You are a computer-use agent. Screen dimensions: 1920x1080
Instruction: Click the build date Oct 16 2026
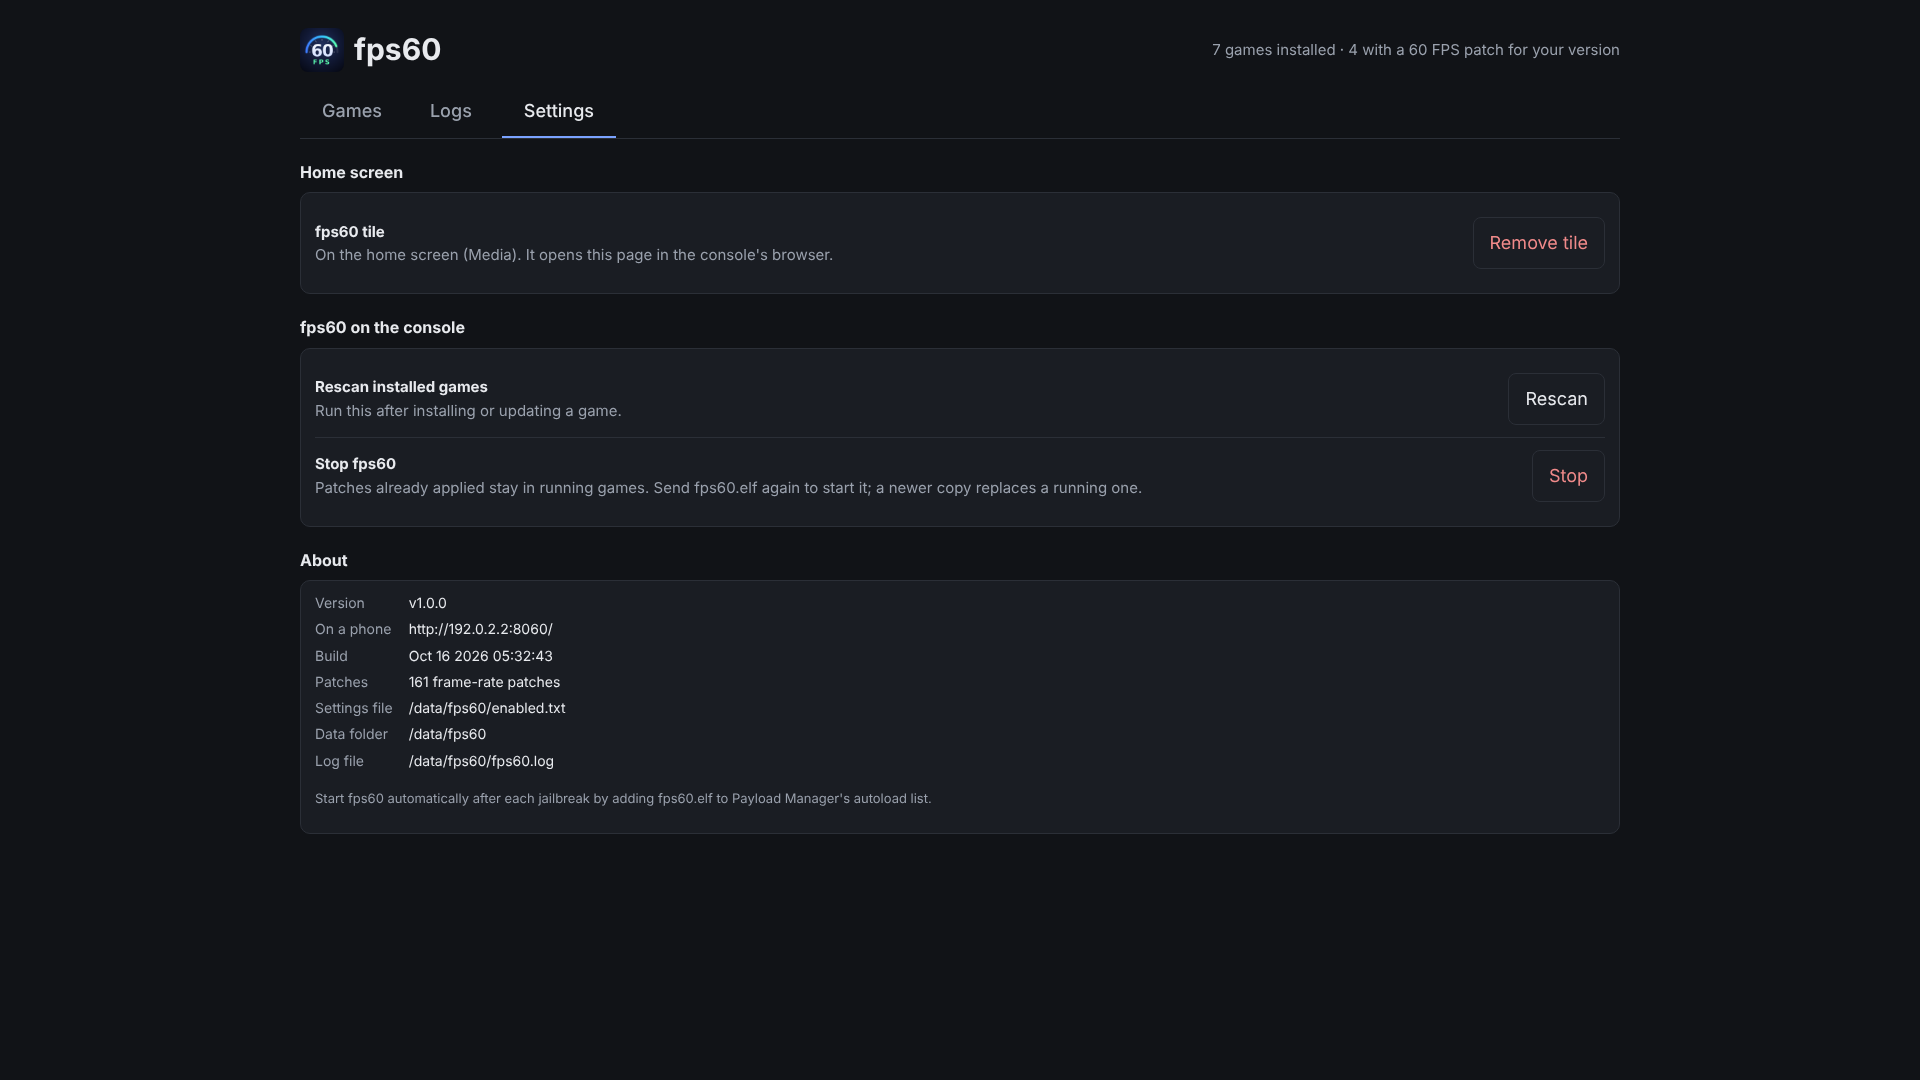point(480,656)
